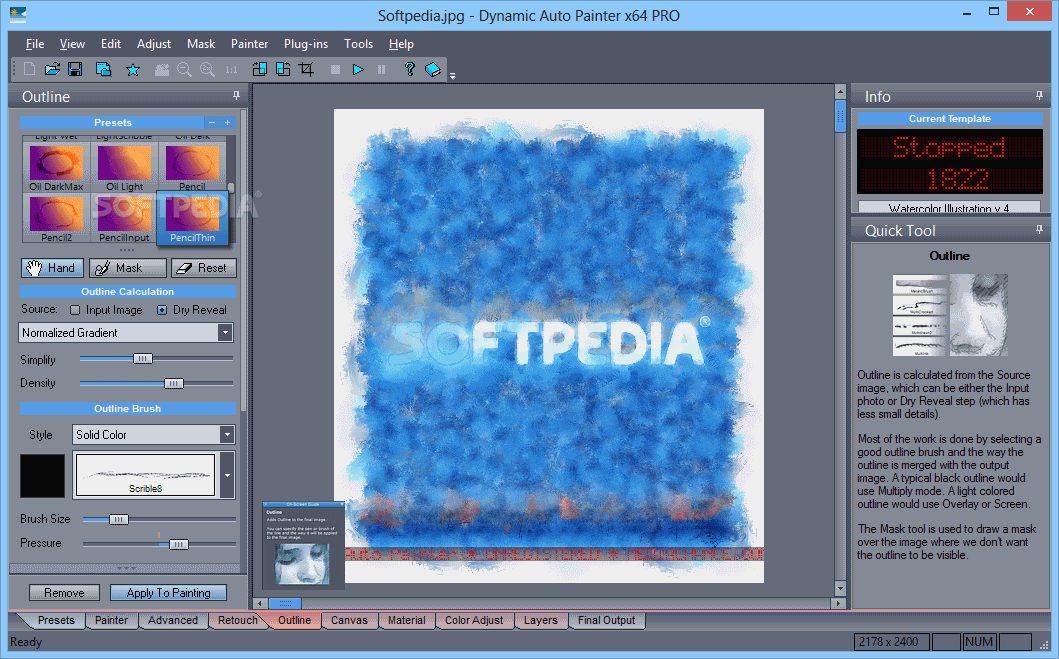Open the Painter menu
The image size is (1059, 659).
coord(249,44)
